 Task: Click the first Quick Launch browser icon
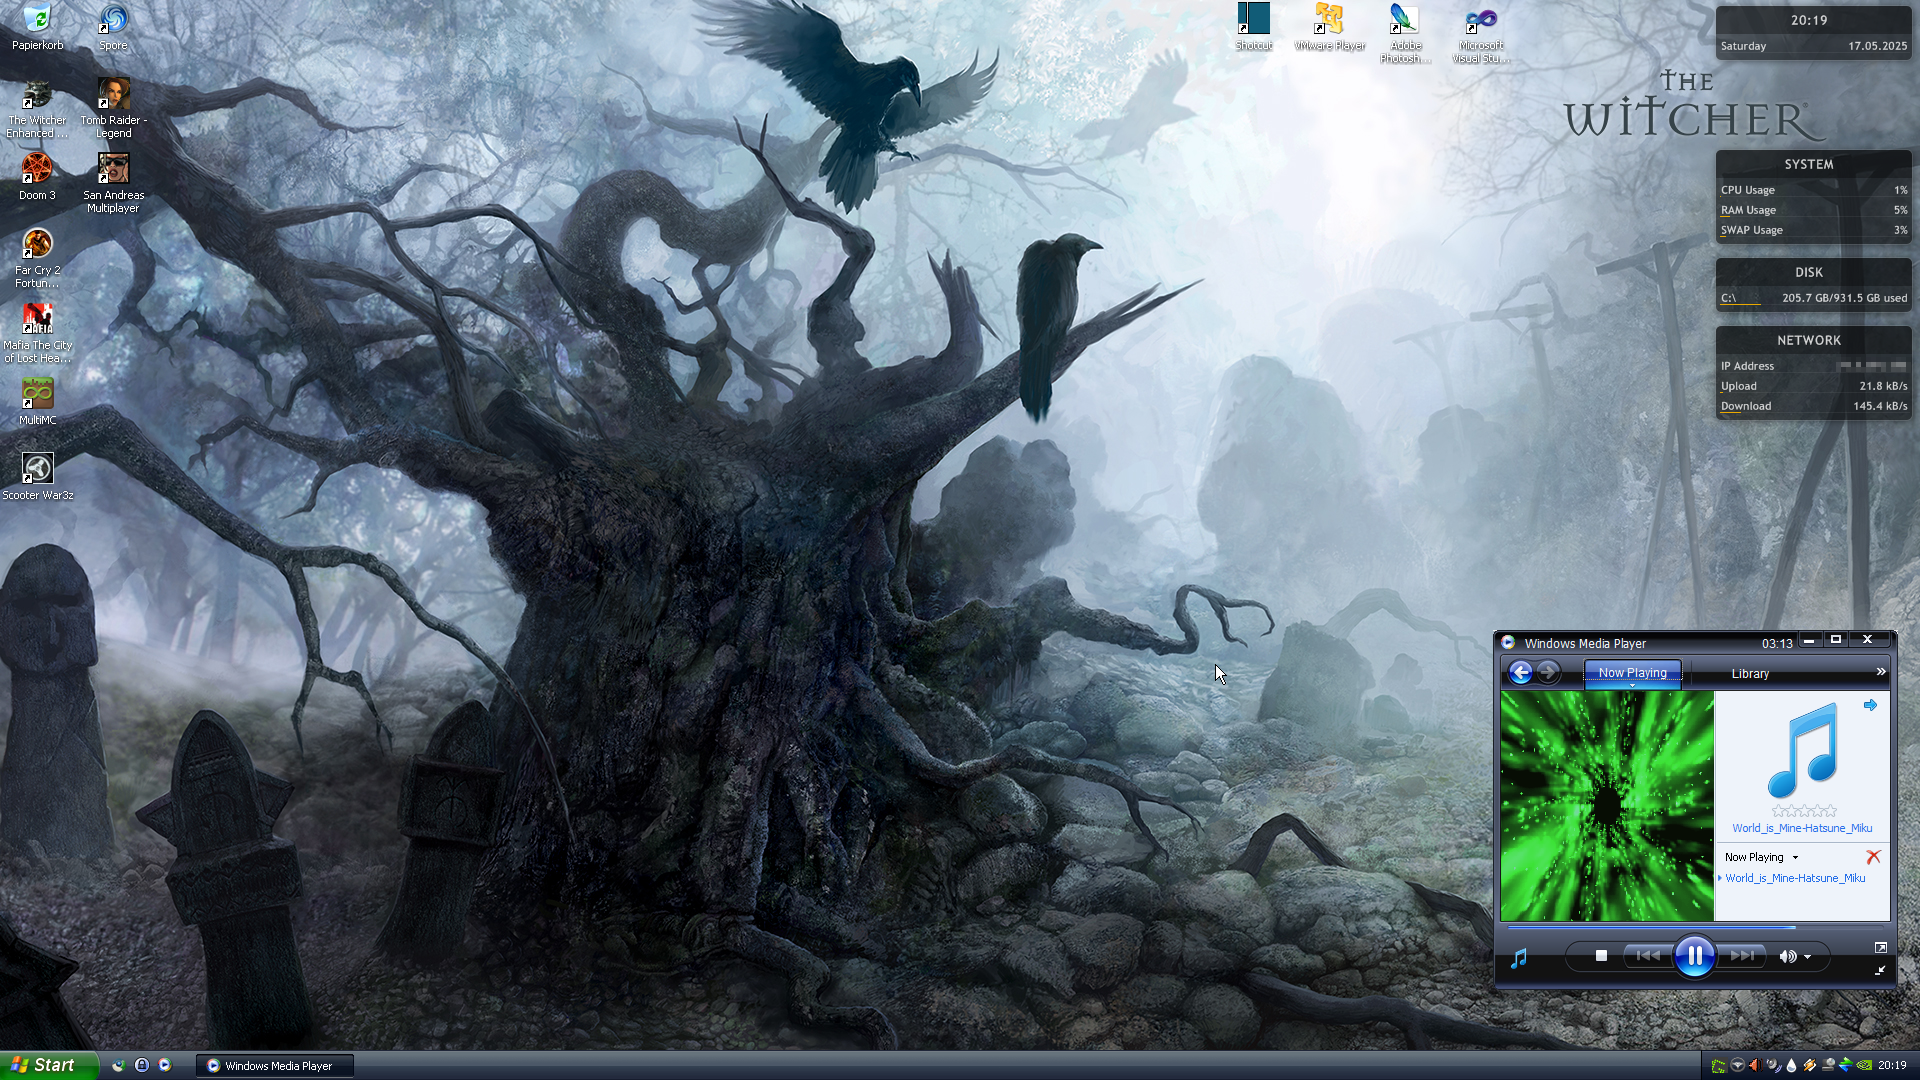118,1065
